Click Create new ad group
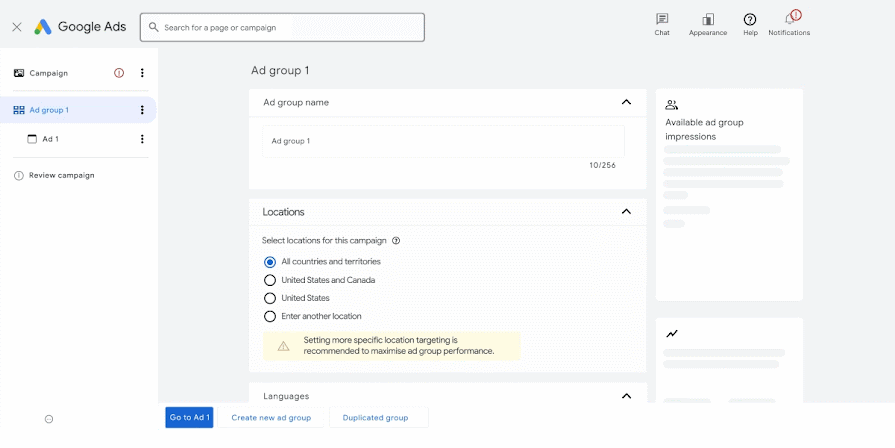This screenshot has width=895, height=448. point(271,417)
